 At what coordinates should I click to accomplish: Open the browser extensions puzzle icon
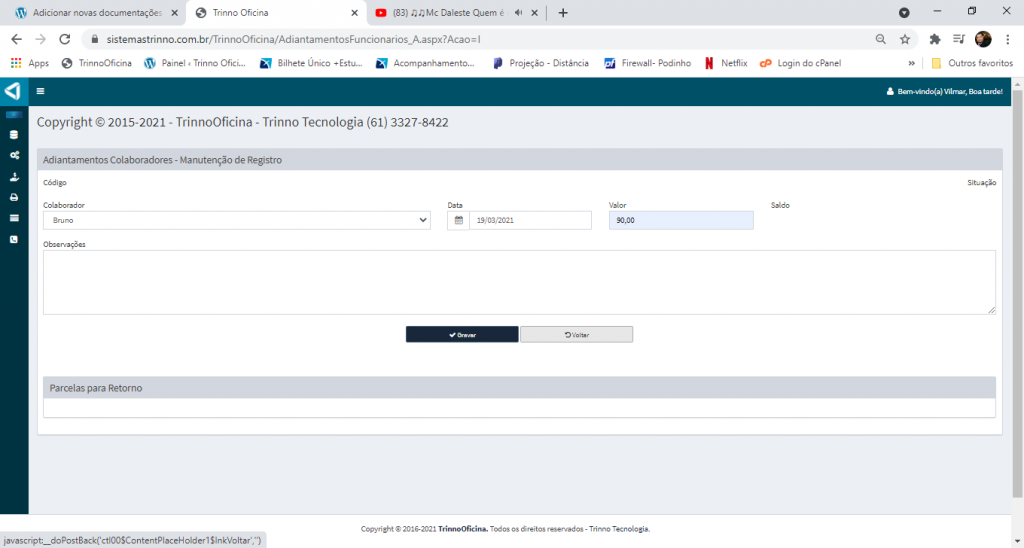click(935, 39)
